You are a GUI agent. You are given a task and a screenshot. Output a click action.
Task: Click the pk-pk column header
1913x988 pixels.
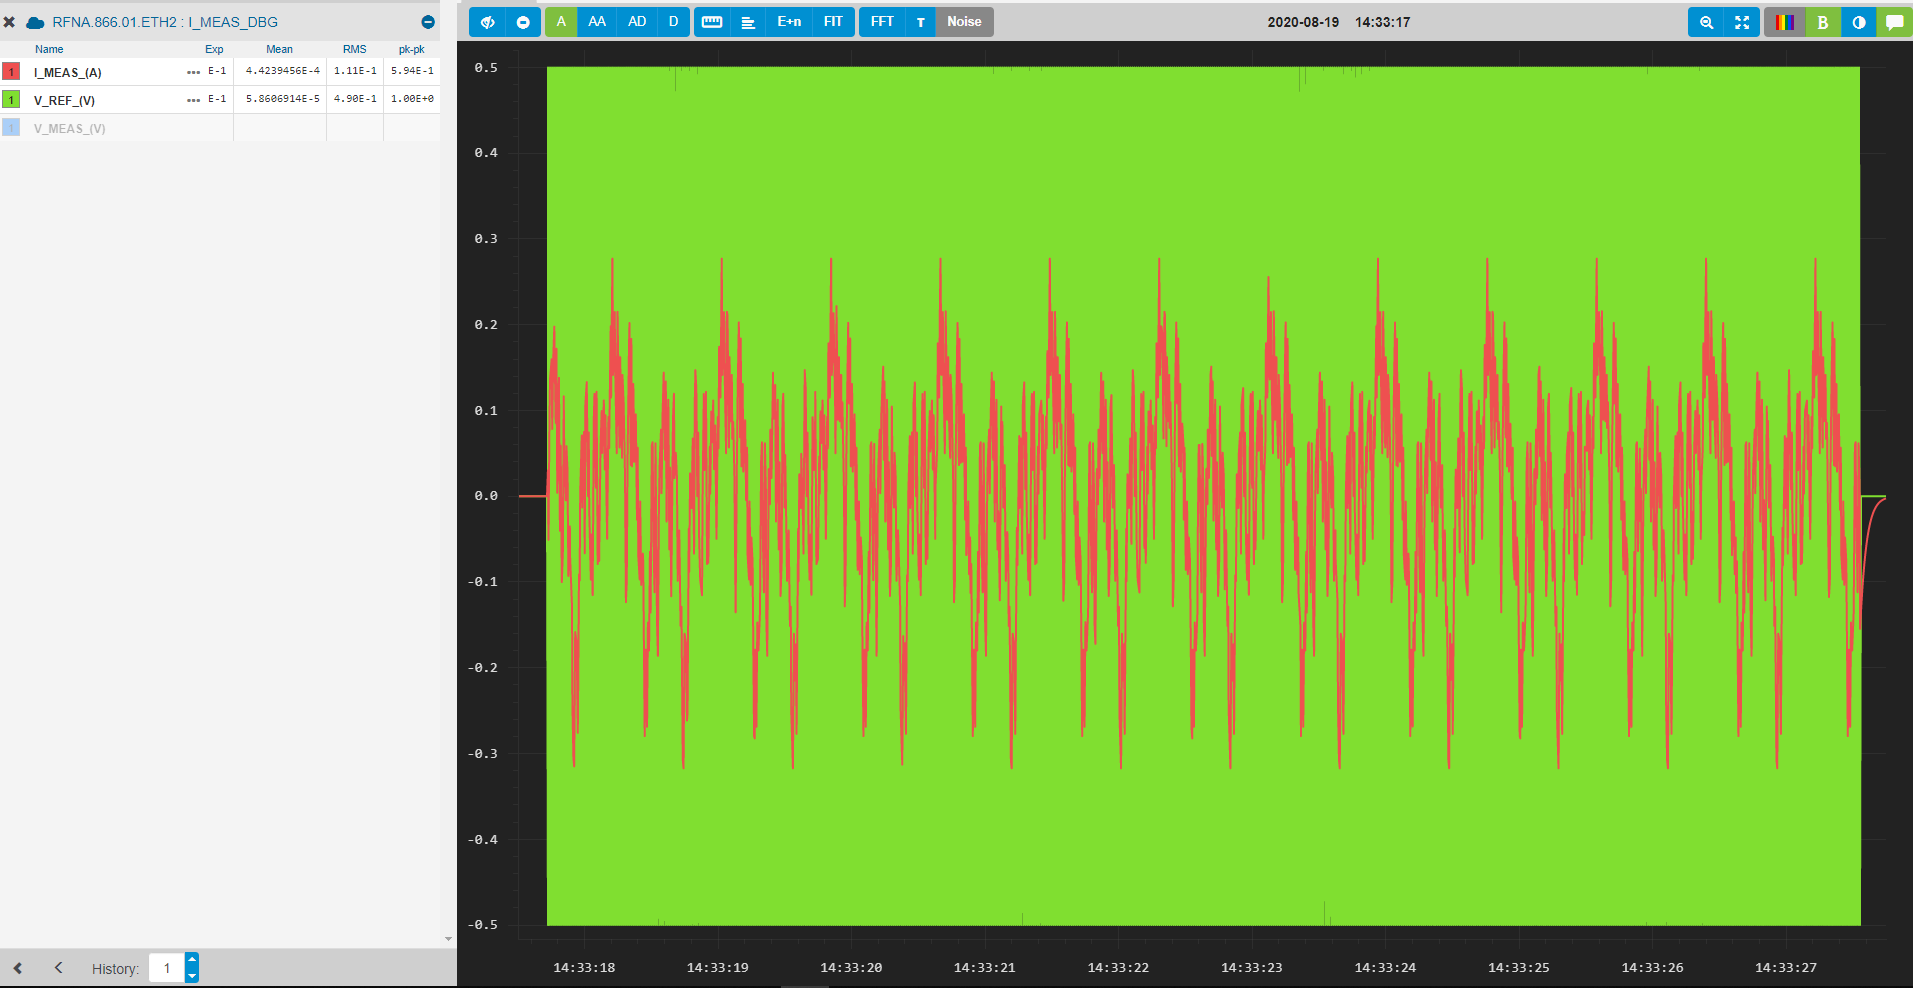pos(412,49)
